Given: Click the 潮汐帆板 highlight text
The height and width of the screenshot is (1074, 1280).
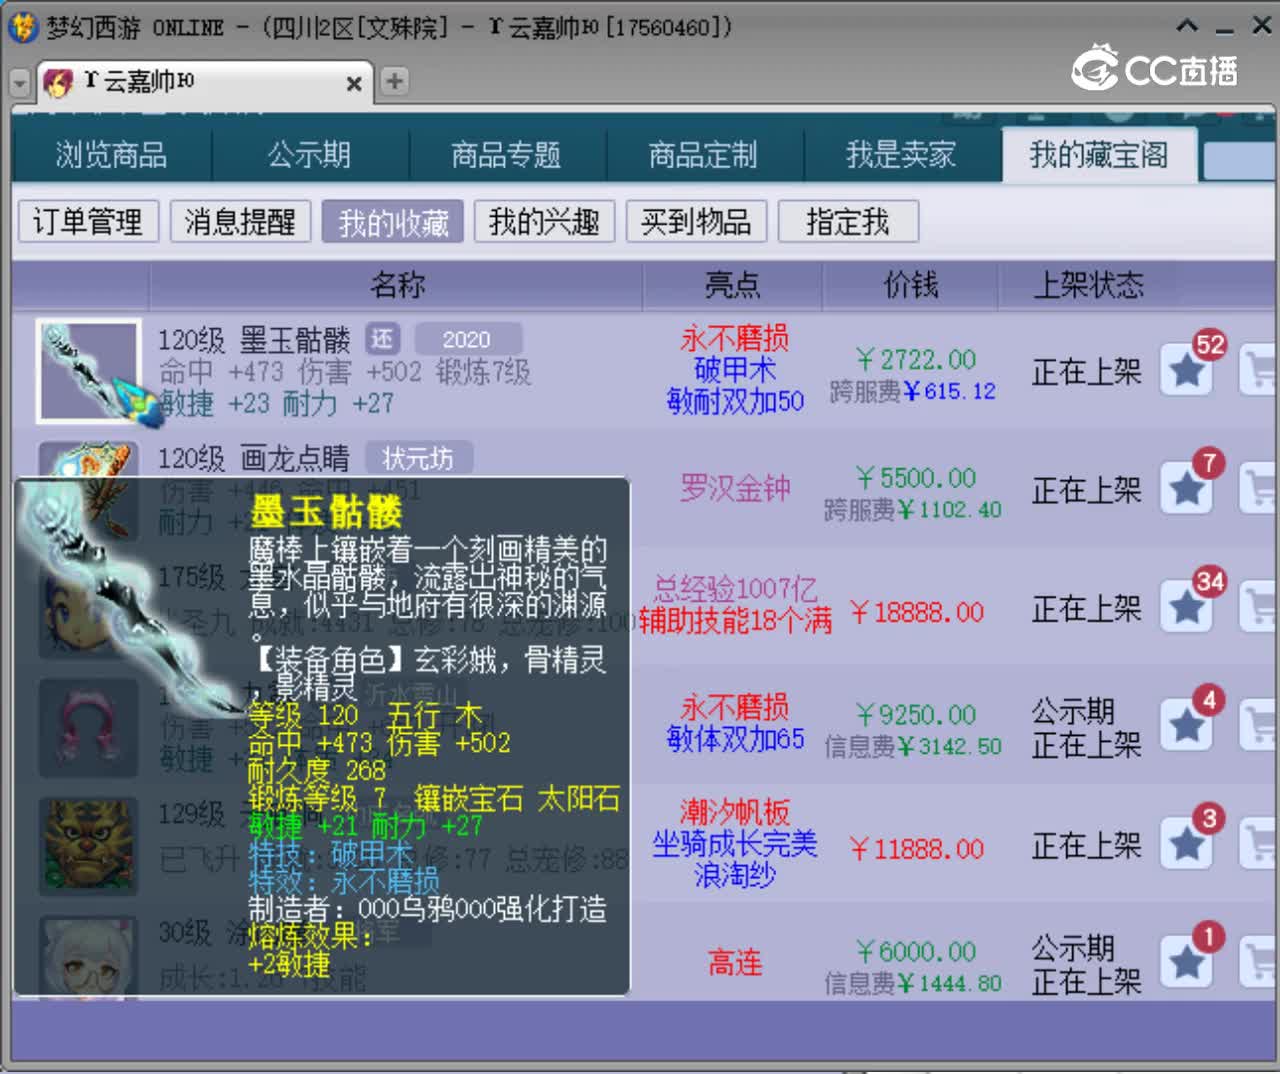Looking at the screenshot, I should [735, 811].
